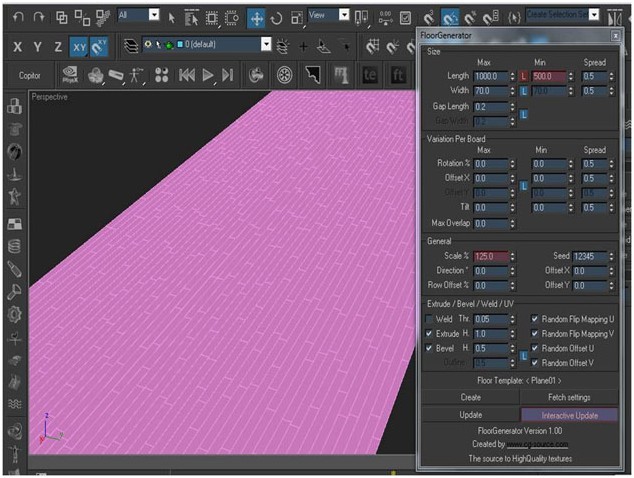Adjust the Gap Length spinner arrows
This screenshot has width=634, height=478.
(x=513, y=107)
